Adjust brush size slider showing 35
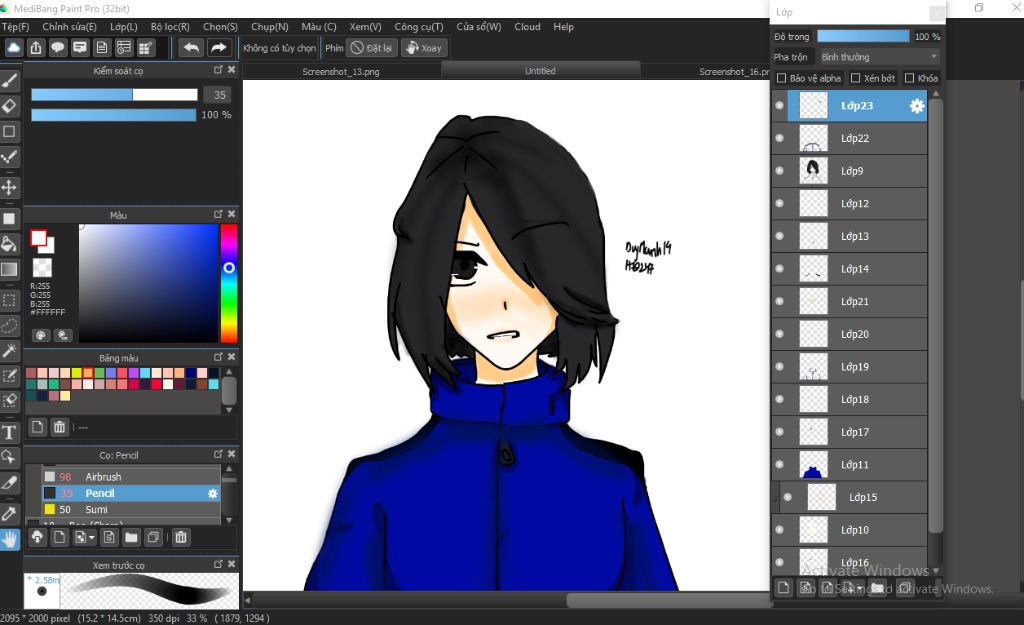 pyautogui.click(x=114, y=95)
